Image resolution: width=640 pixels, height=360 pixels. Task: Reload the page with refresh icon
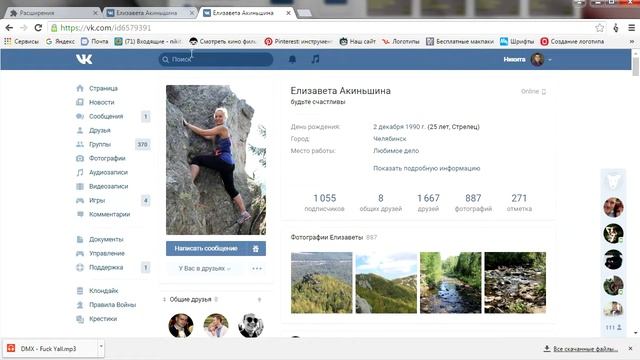(x=38, y=28)
